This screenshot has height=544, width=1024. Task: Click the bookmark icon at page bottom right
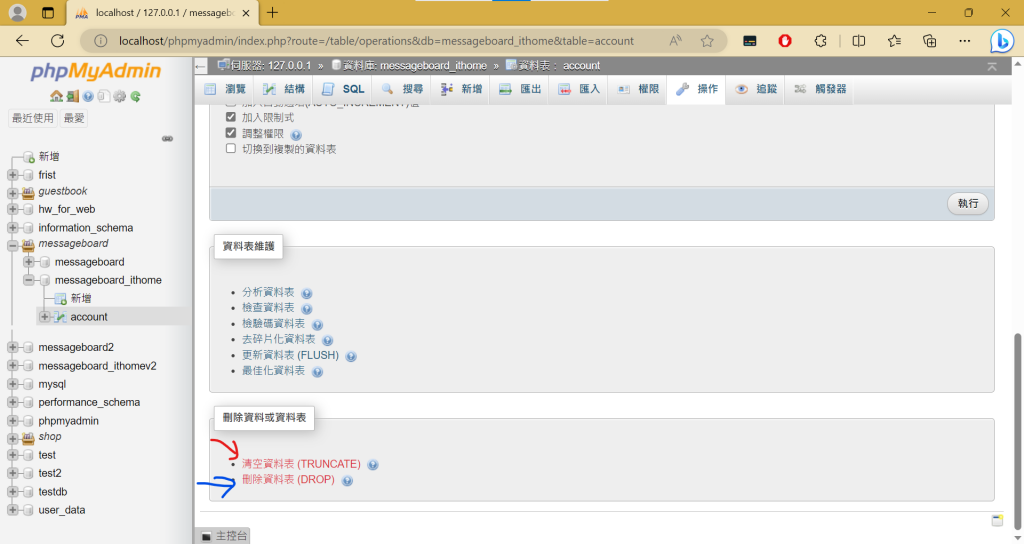(997, 520)
